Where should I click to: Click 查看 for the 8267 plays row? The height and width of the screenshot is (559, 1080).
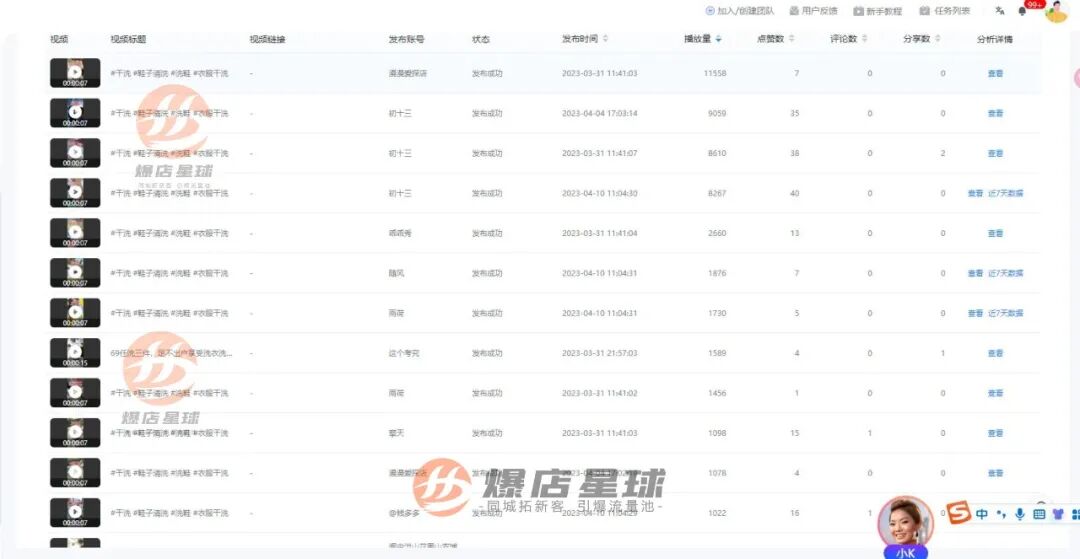click(975, 193)
